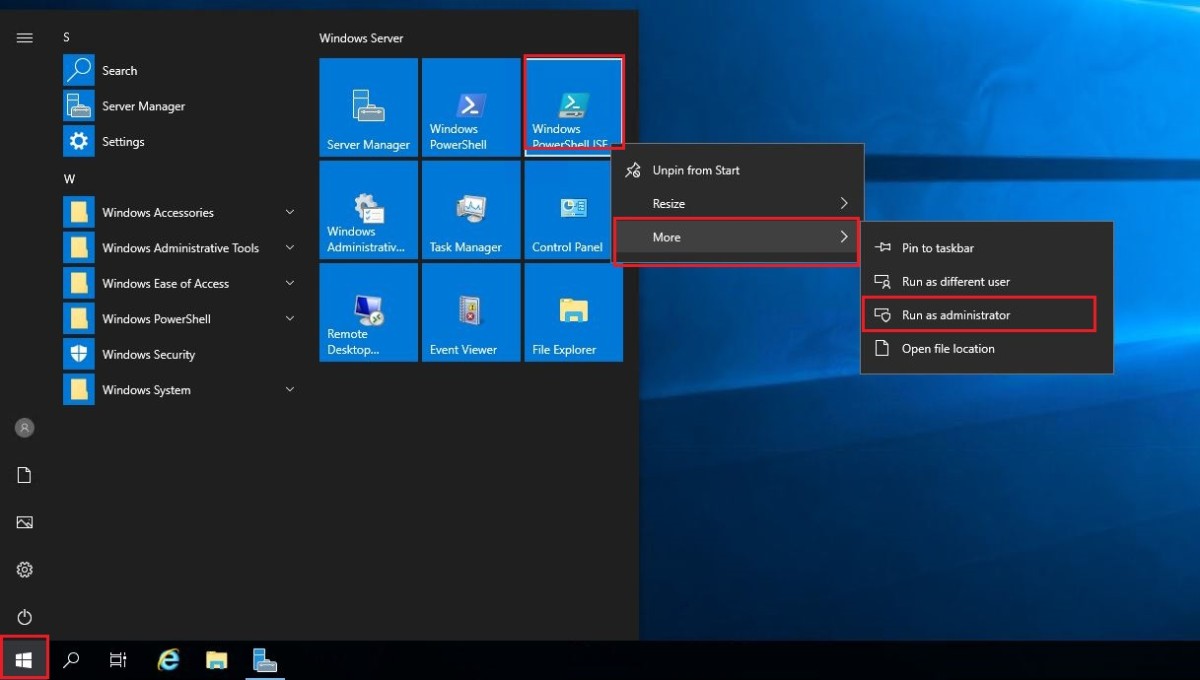This screenshot has width=1200, height=680.
Task: Open Settings from the app list
Action: (x=180, y=142)
